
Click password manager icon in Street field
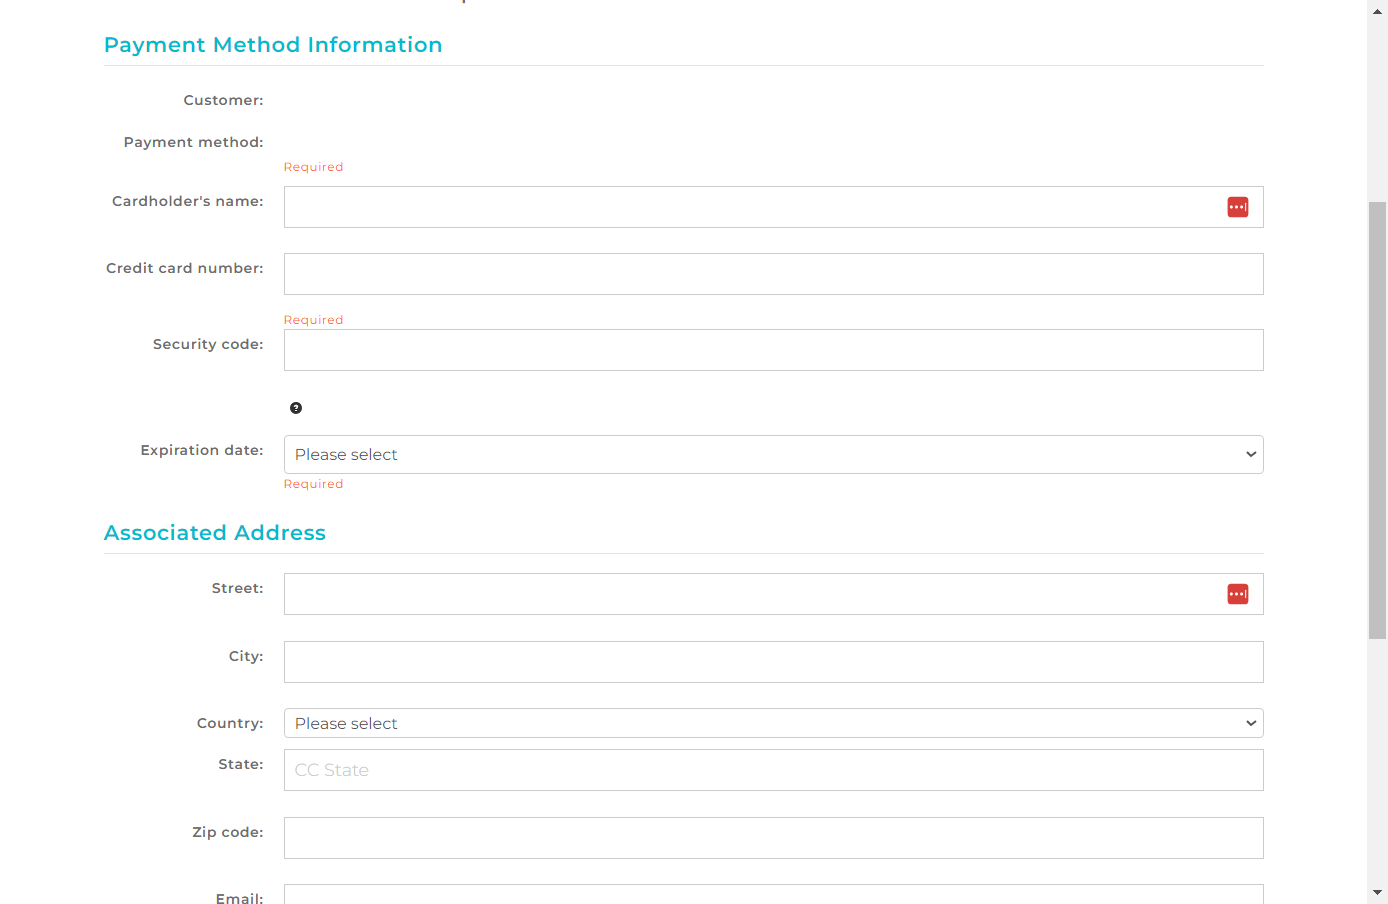point(1238,594)
